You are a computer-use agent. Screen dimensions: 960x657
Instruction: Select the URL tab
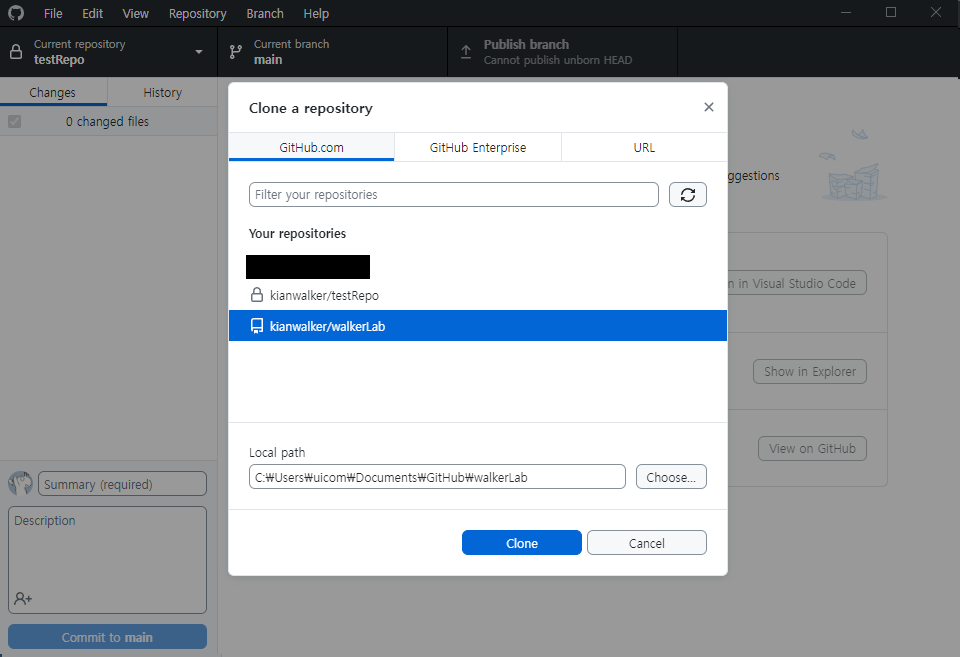tap(644, 147)
